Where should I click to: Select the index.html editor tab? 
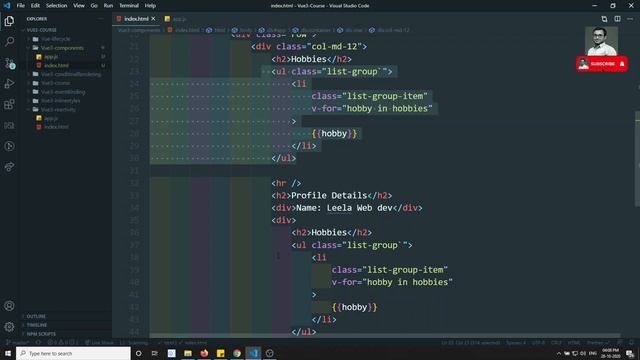[x=136, y=19]
